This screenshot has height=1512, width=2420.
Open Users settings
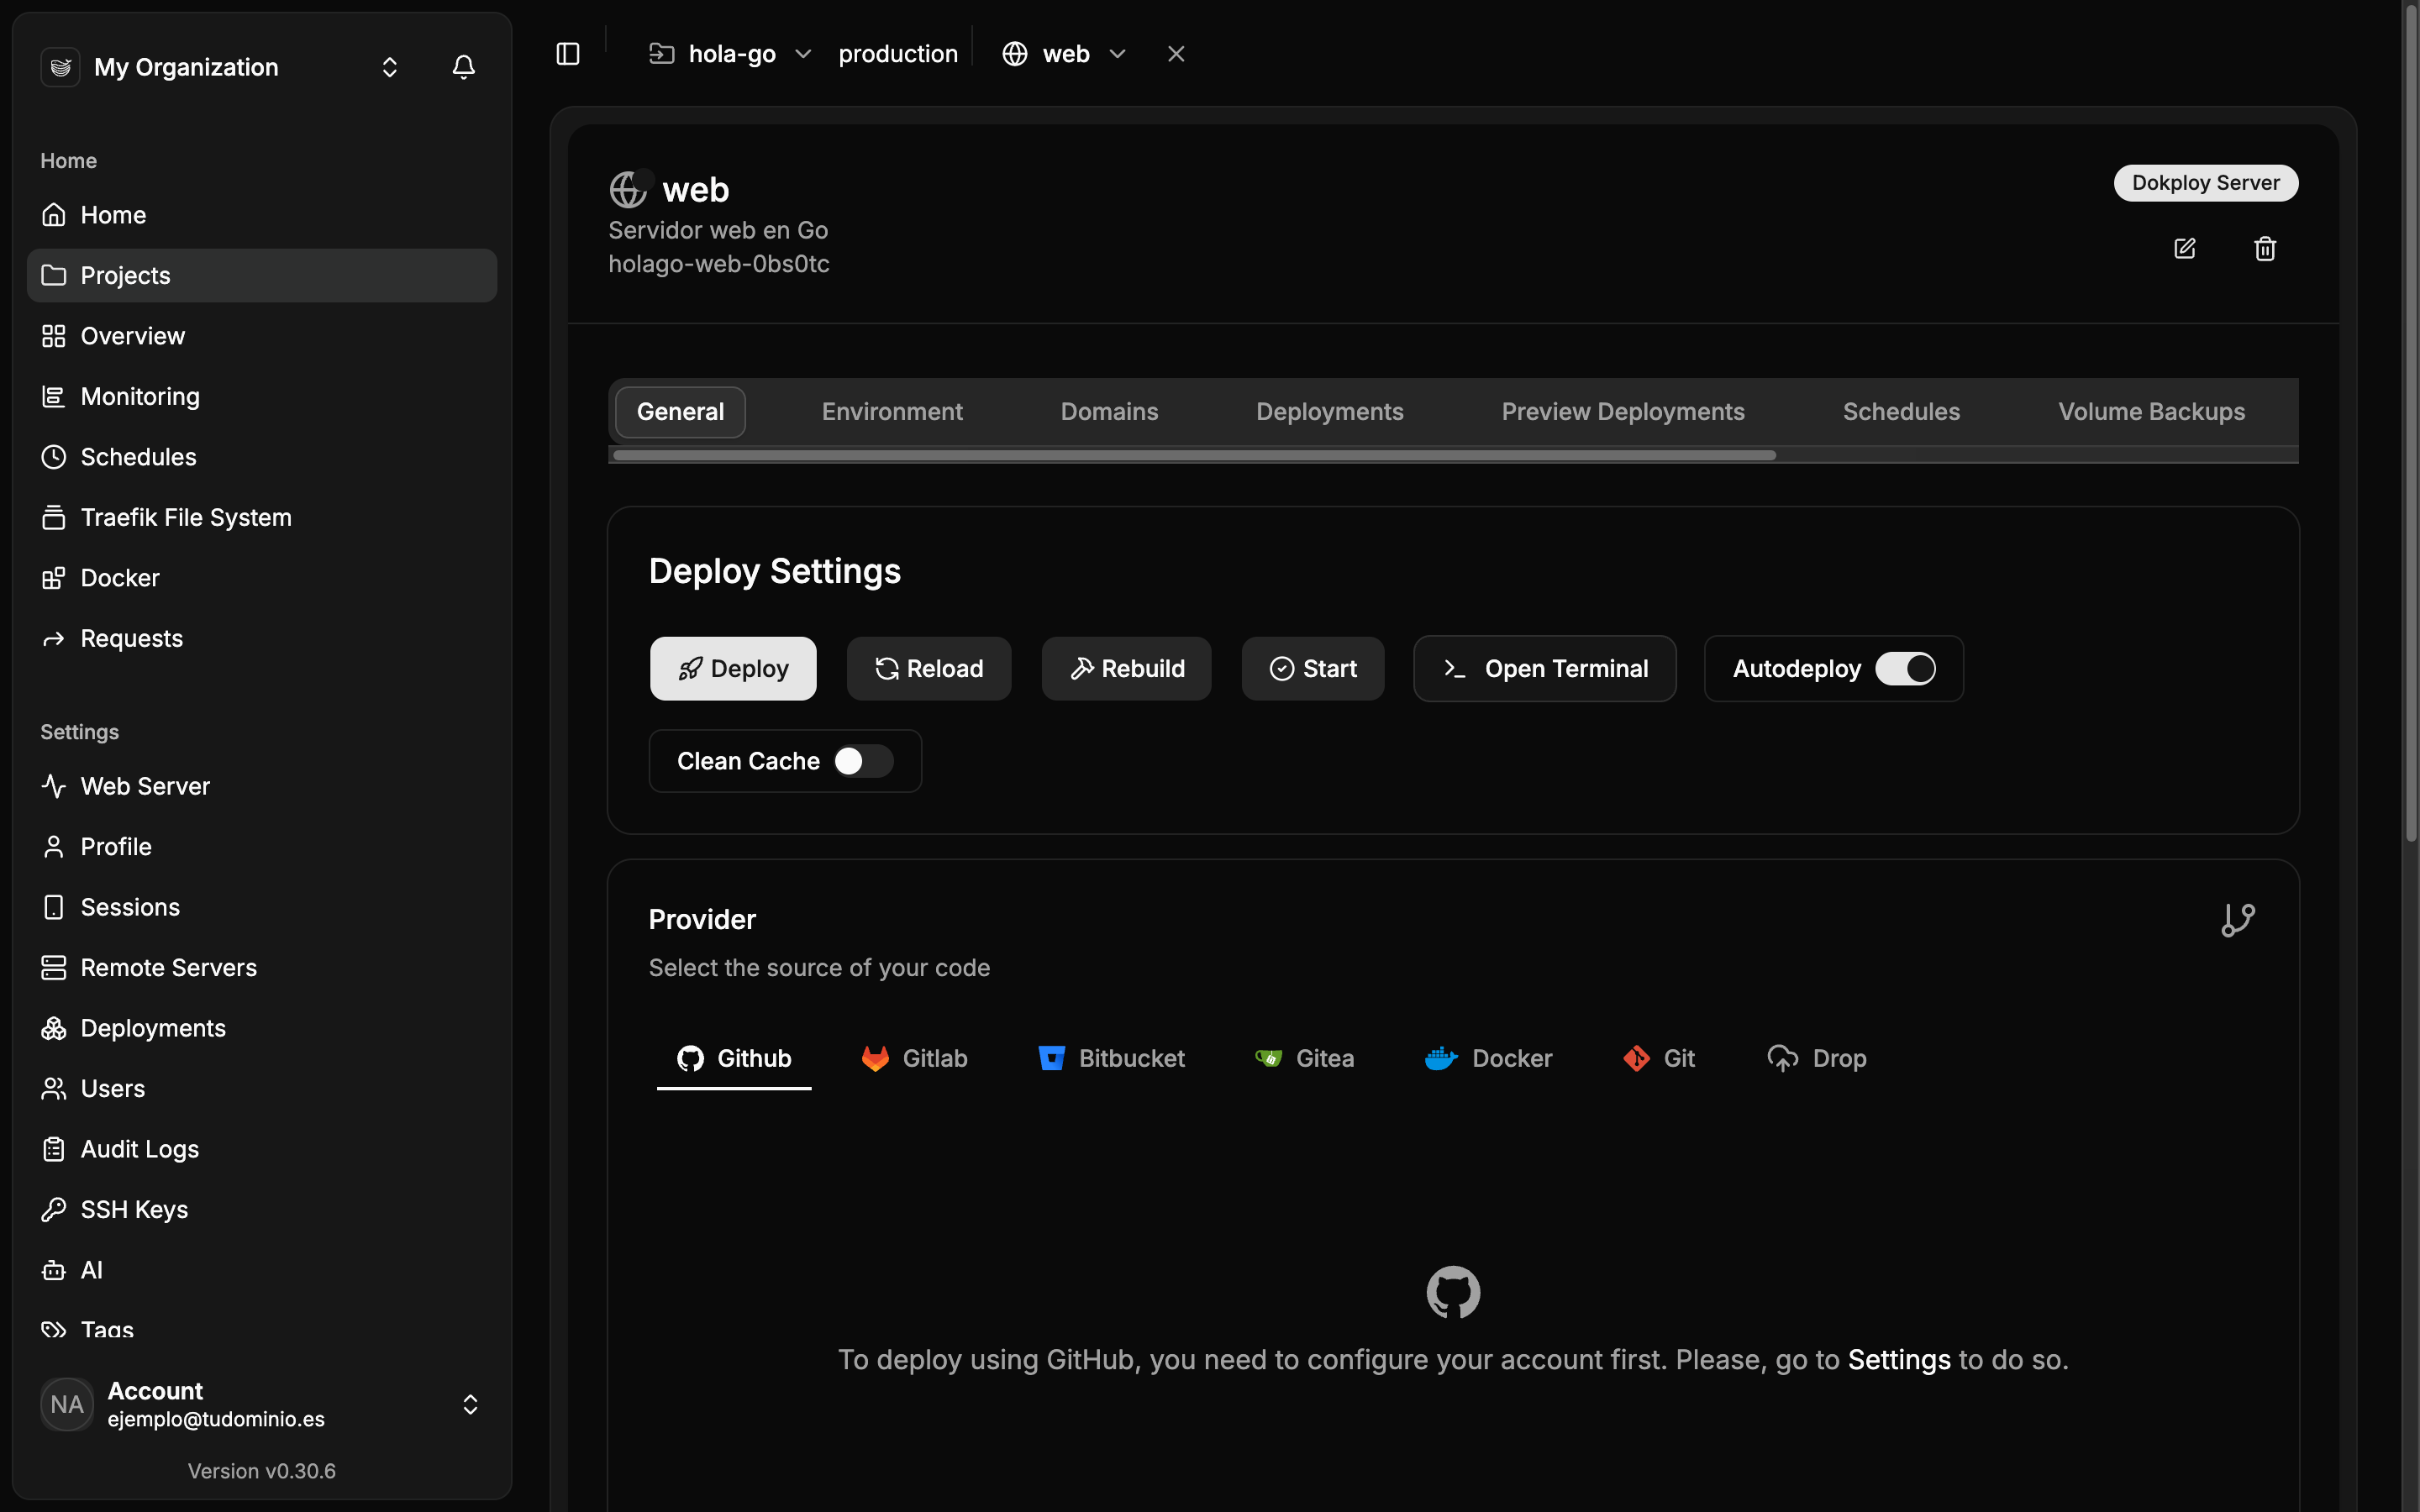coord(262,1089)
